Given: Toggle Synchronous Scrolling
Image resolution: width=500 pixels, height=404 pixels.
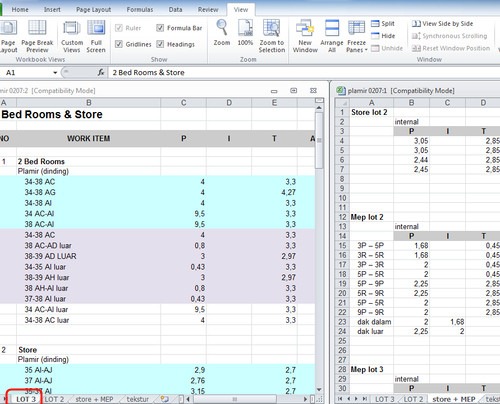Looking at the screenshot, I should [x=449, y=36].
